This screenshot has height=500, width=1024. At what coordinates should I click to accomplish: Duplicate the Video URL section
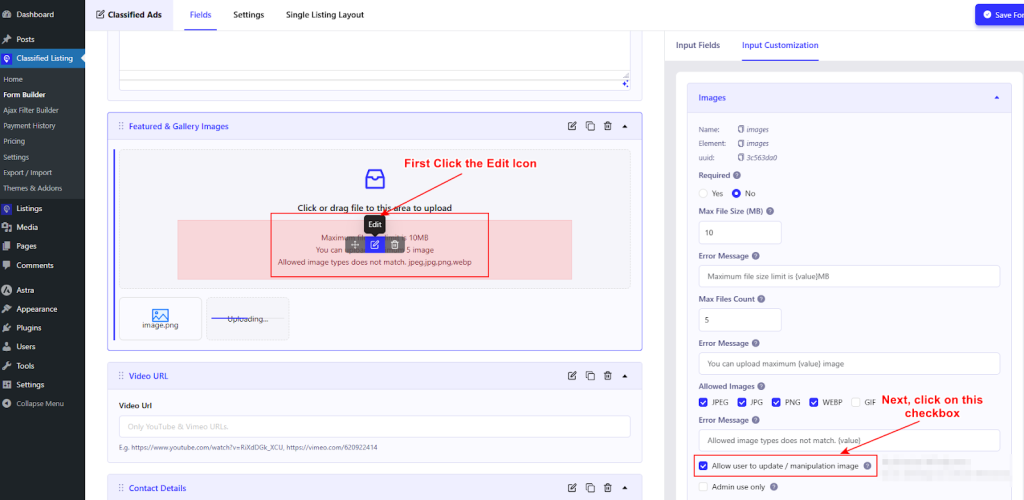pos(590,376)
